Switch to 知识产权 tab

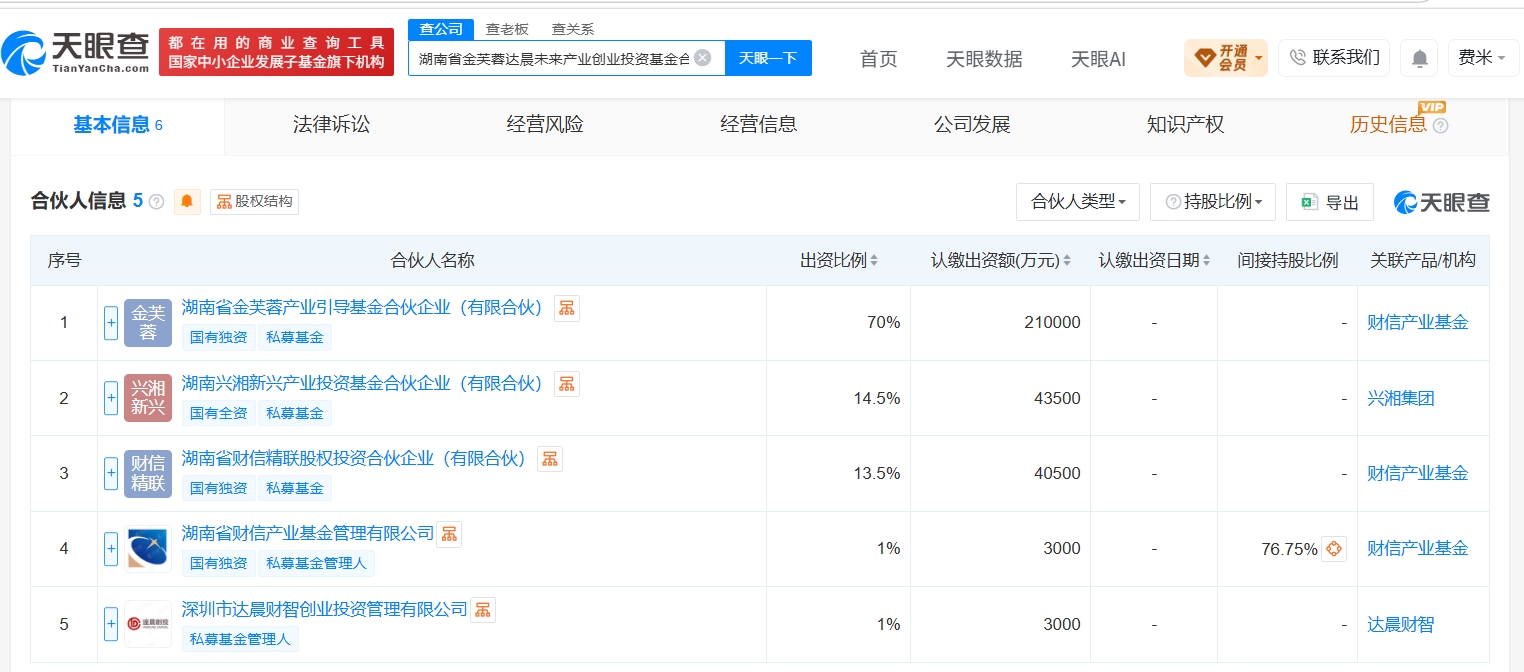[1186, 125]
